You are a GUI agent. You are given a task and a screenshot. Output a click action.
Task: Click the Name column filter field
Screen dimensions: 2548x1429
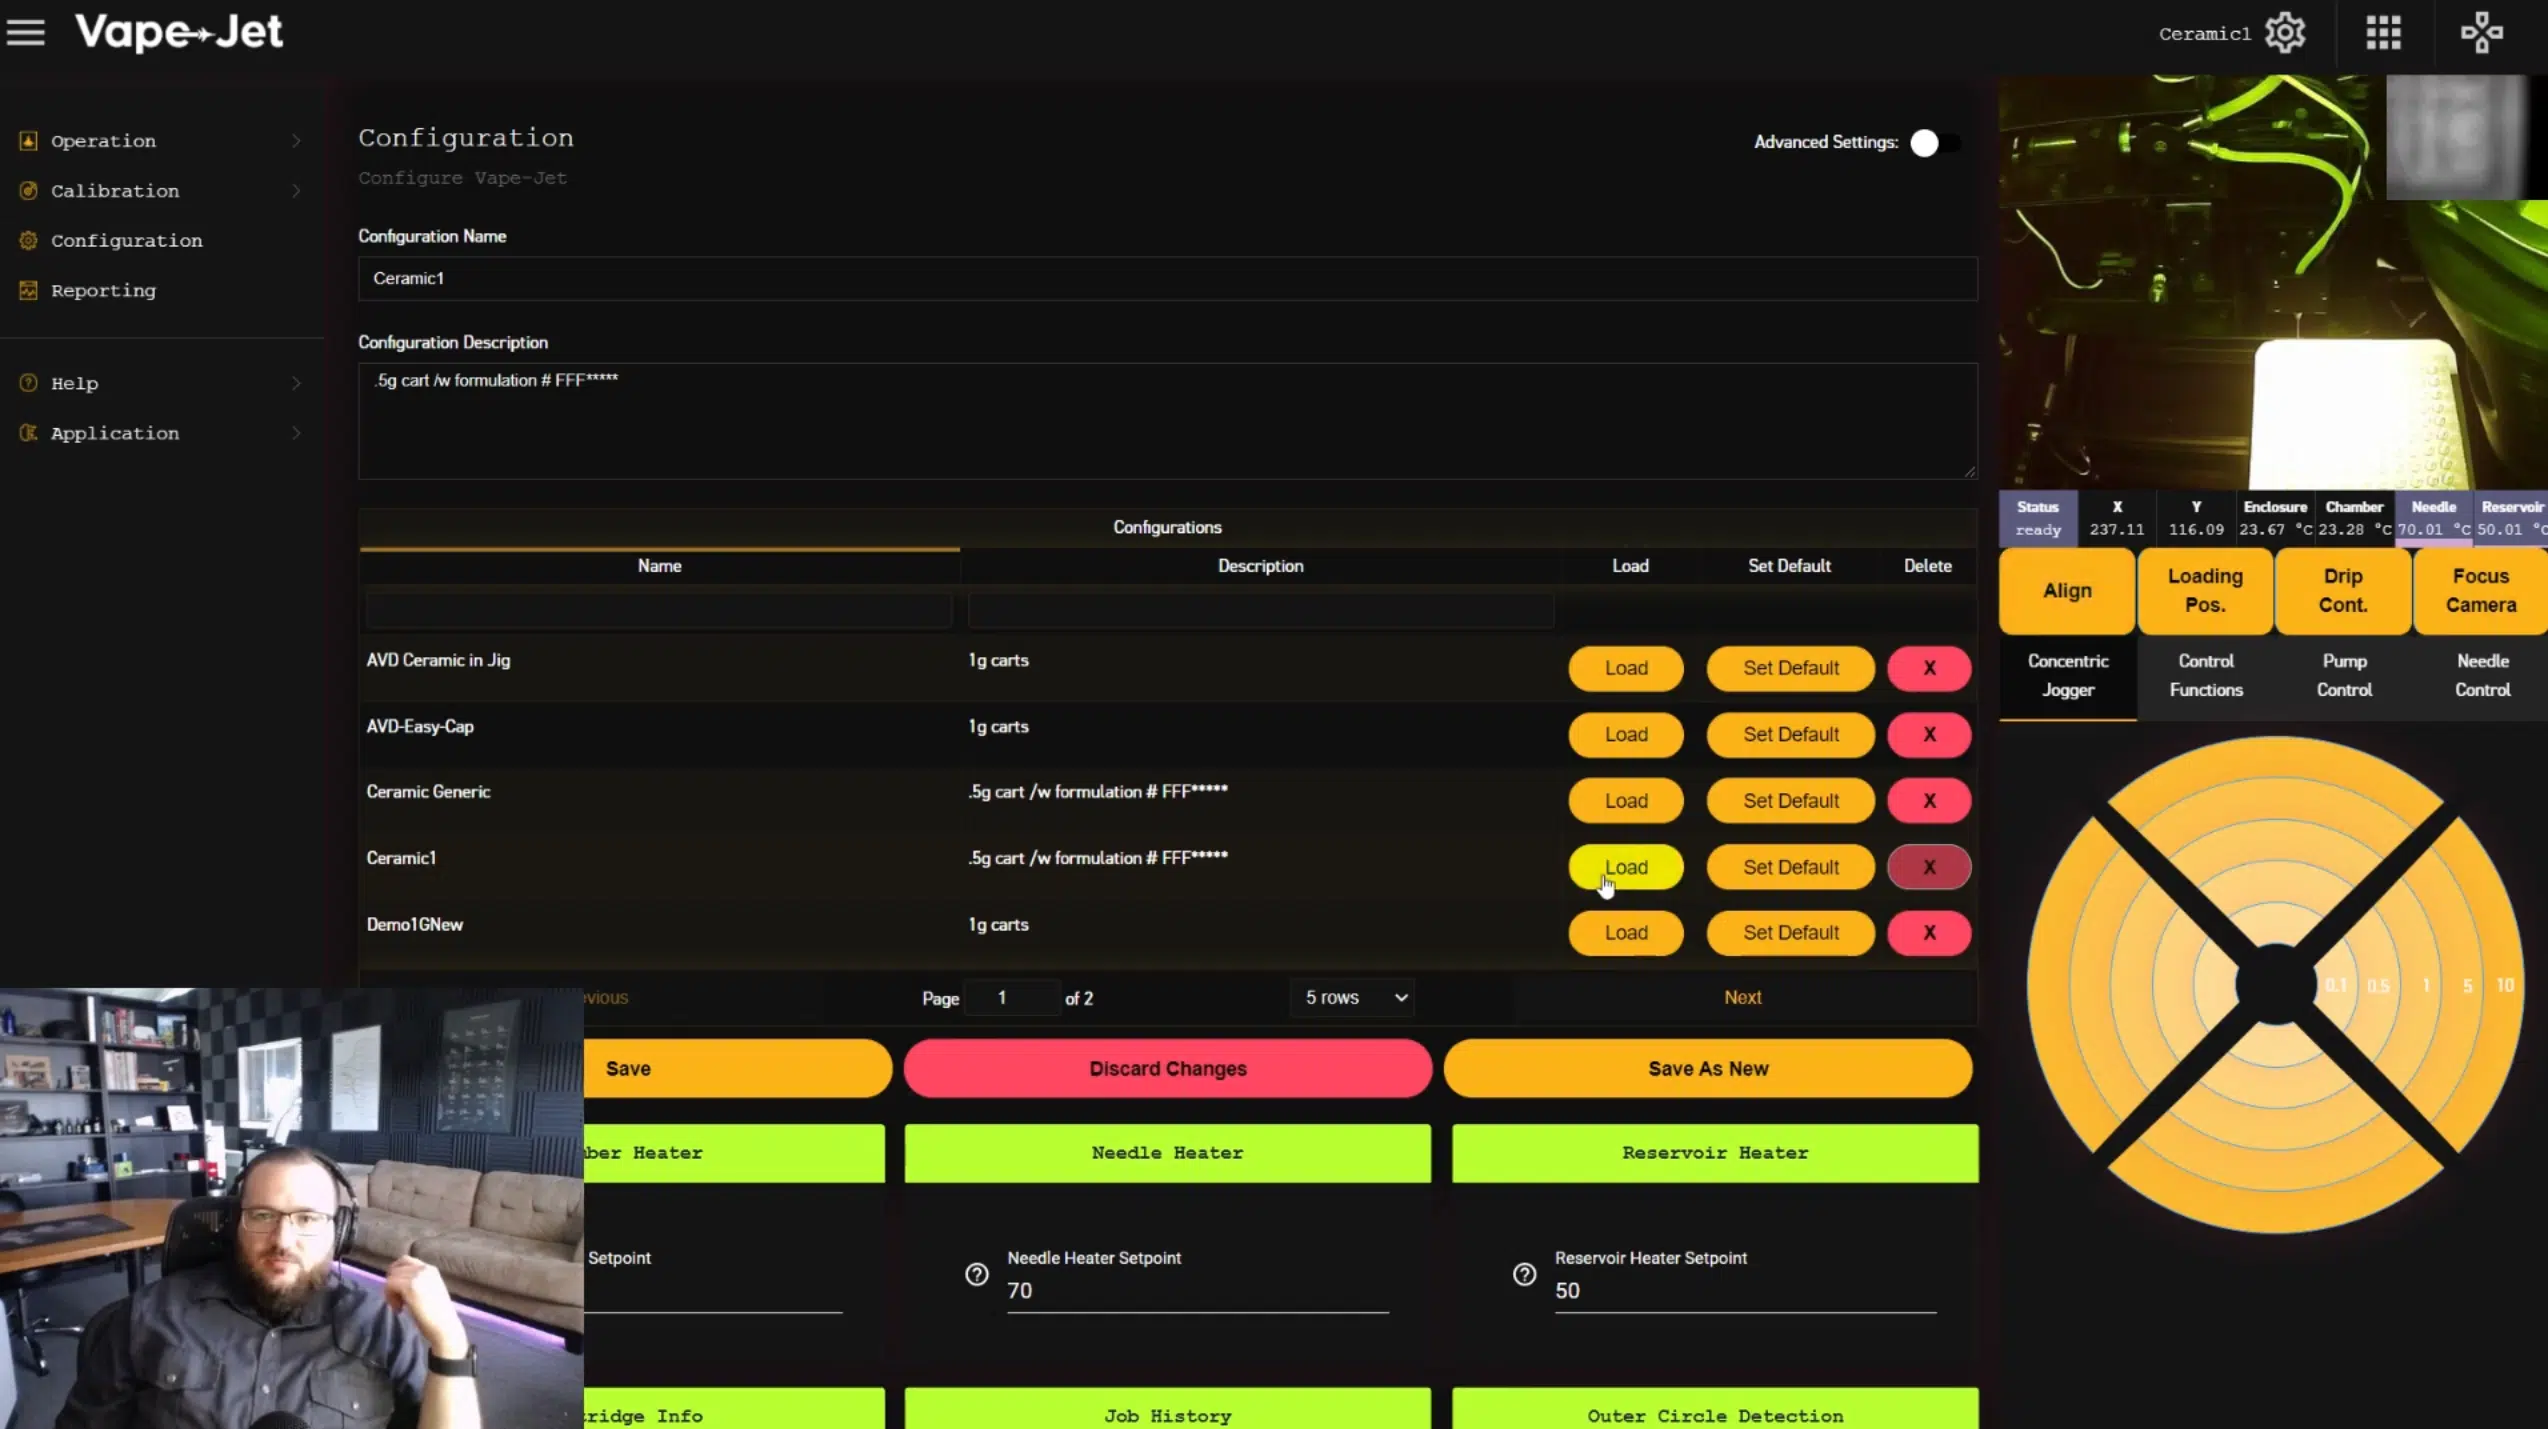point(659,611)
